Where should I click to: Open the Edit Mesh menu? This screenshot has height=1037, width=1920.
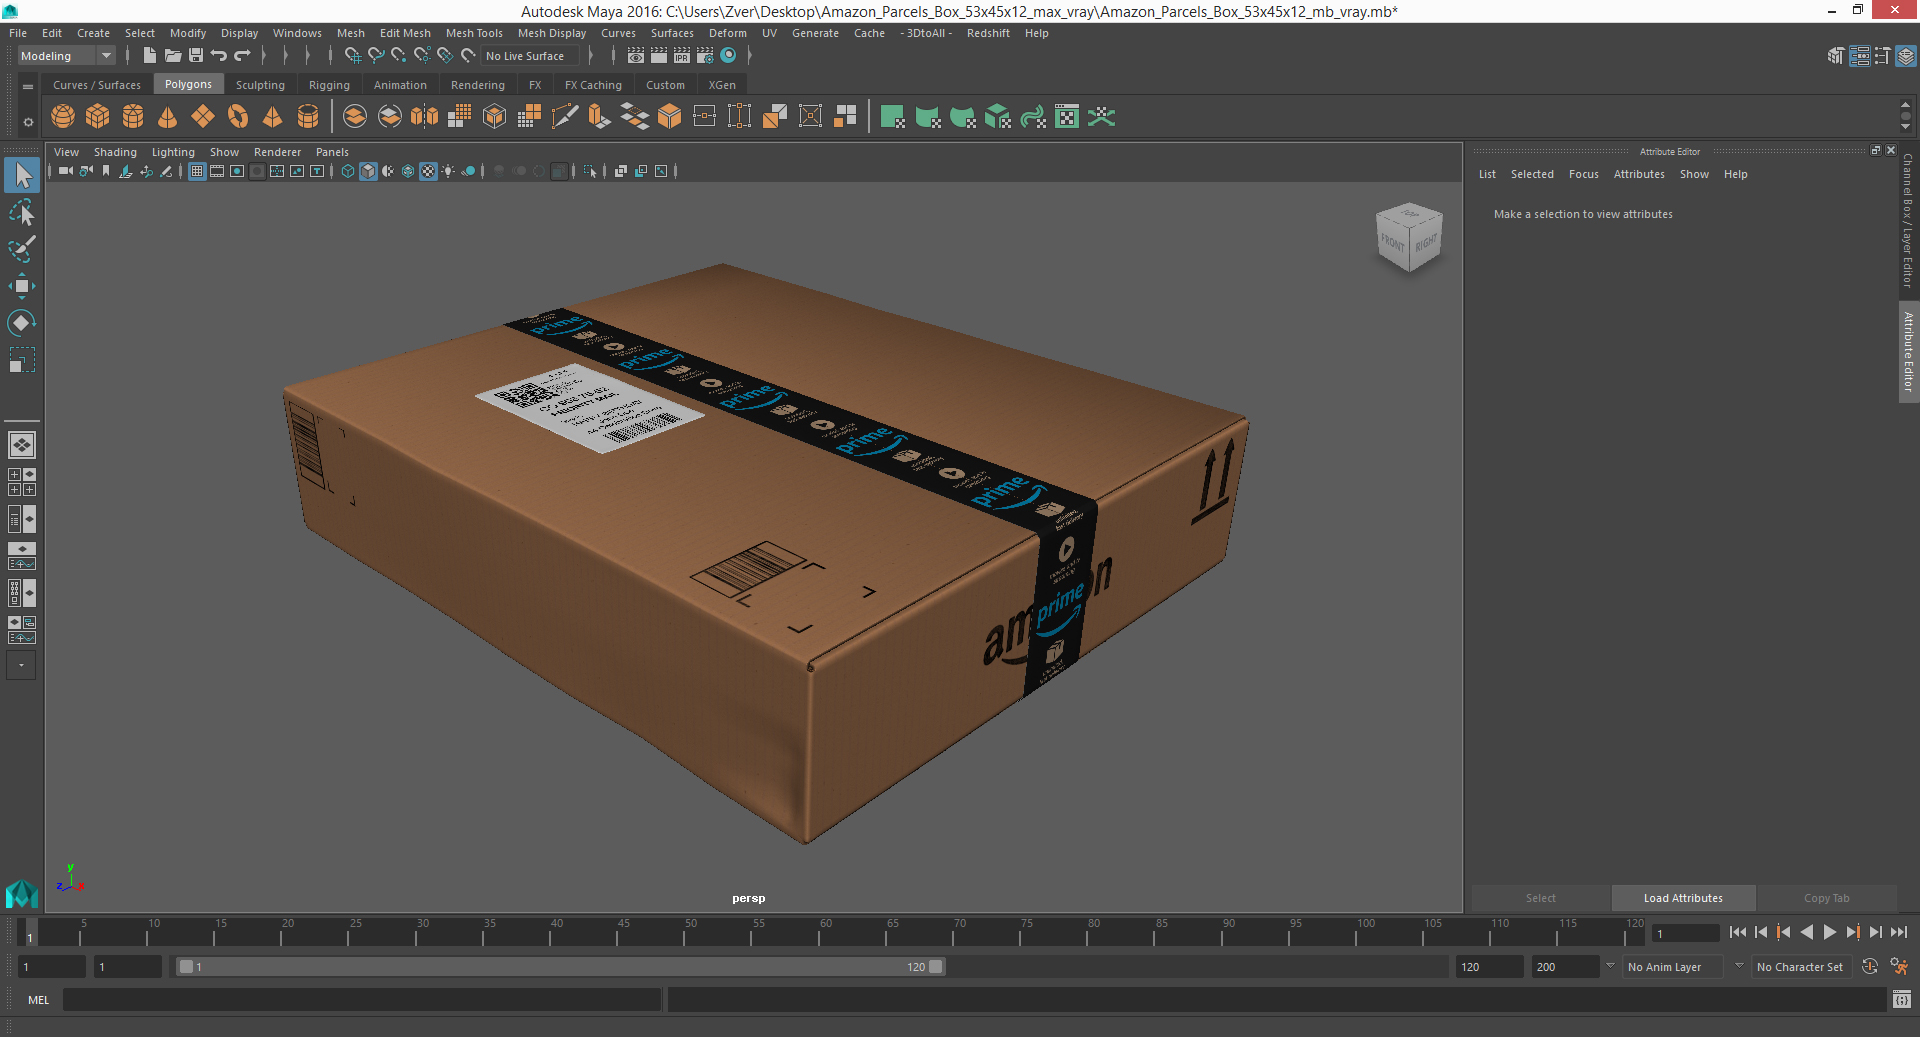coord(405,33)
